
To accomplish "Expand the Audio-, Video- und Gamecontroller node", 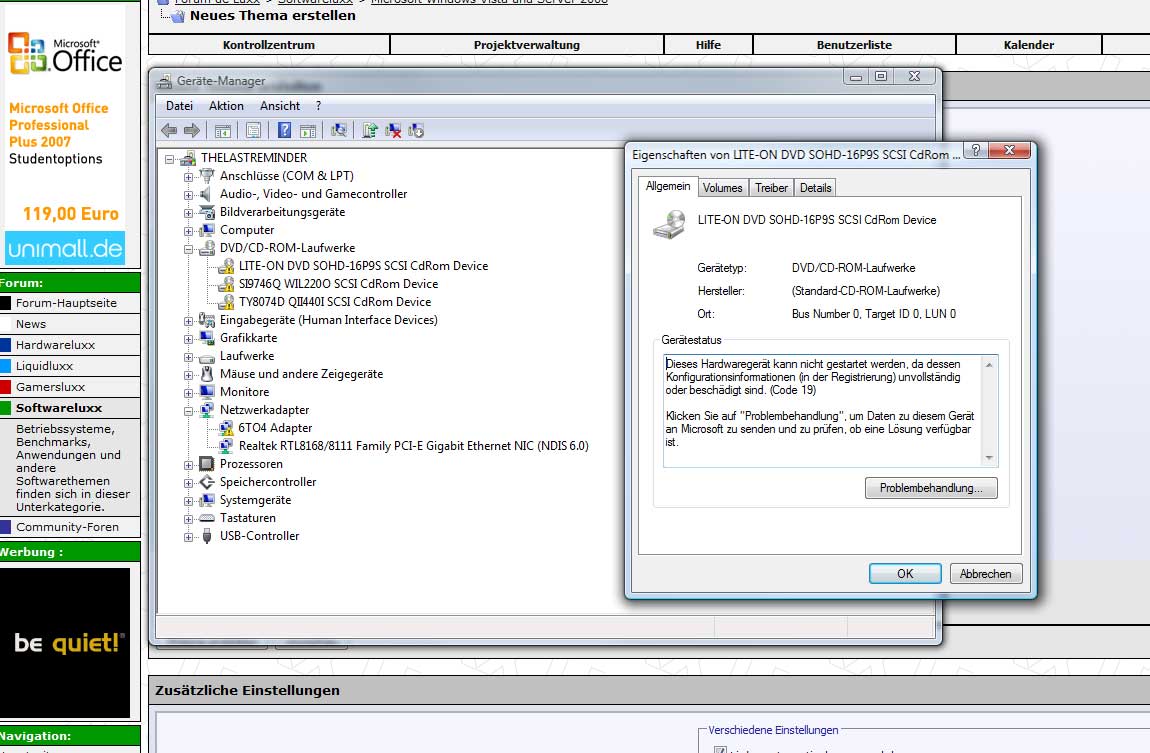I will [188, 195].
